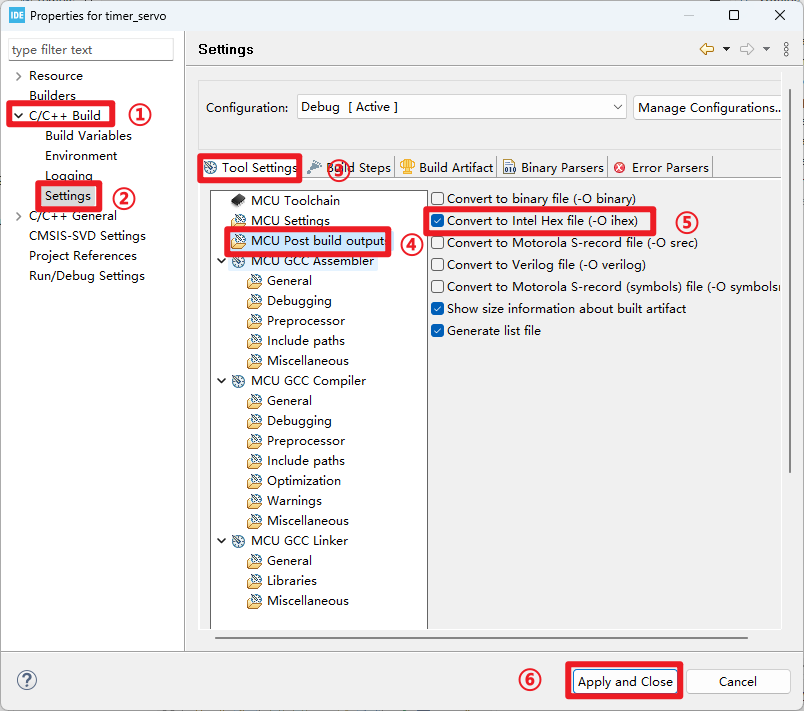Click Manage Configurations button
The width and height of the screenshot is (804, 711).
point(708,108)
